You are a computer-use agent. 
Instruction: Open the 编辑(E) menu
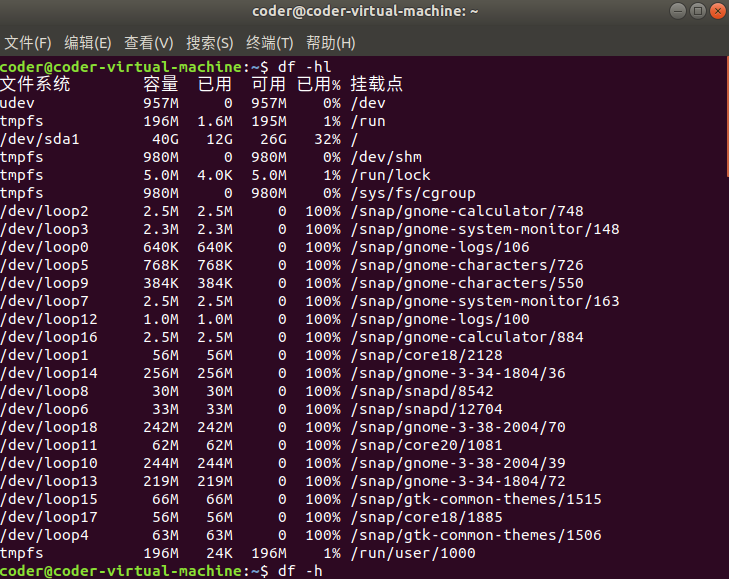click(x=88, y=43)
